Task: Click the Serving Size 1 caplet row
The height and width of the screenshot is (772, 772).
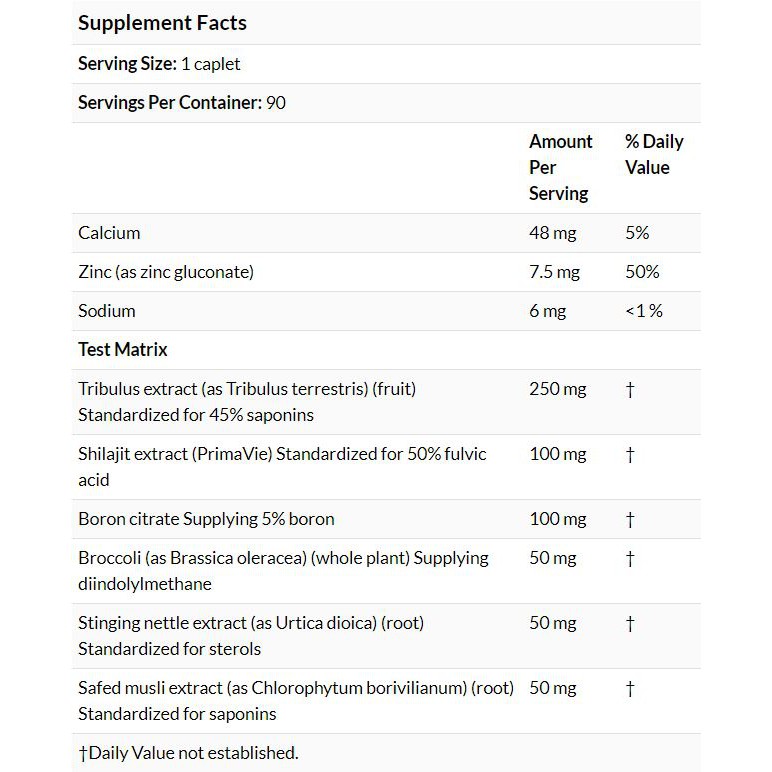Action: (159, 64)
